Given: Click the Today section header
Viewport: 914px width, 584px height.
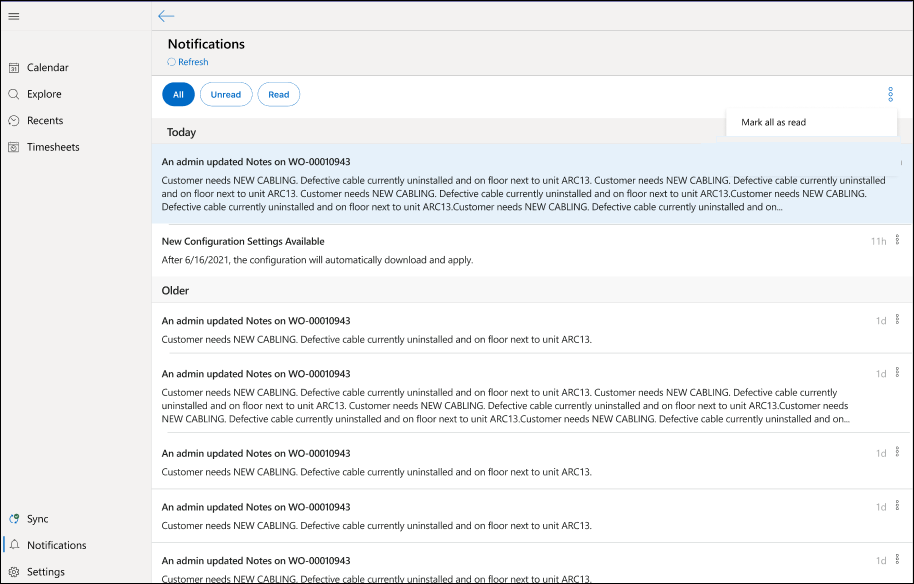Looking at the screenshot, I should 181,132.
